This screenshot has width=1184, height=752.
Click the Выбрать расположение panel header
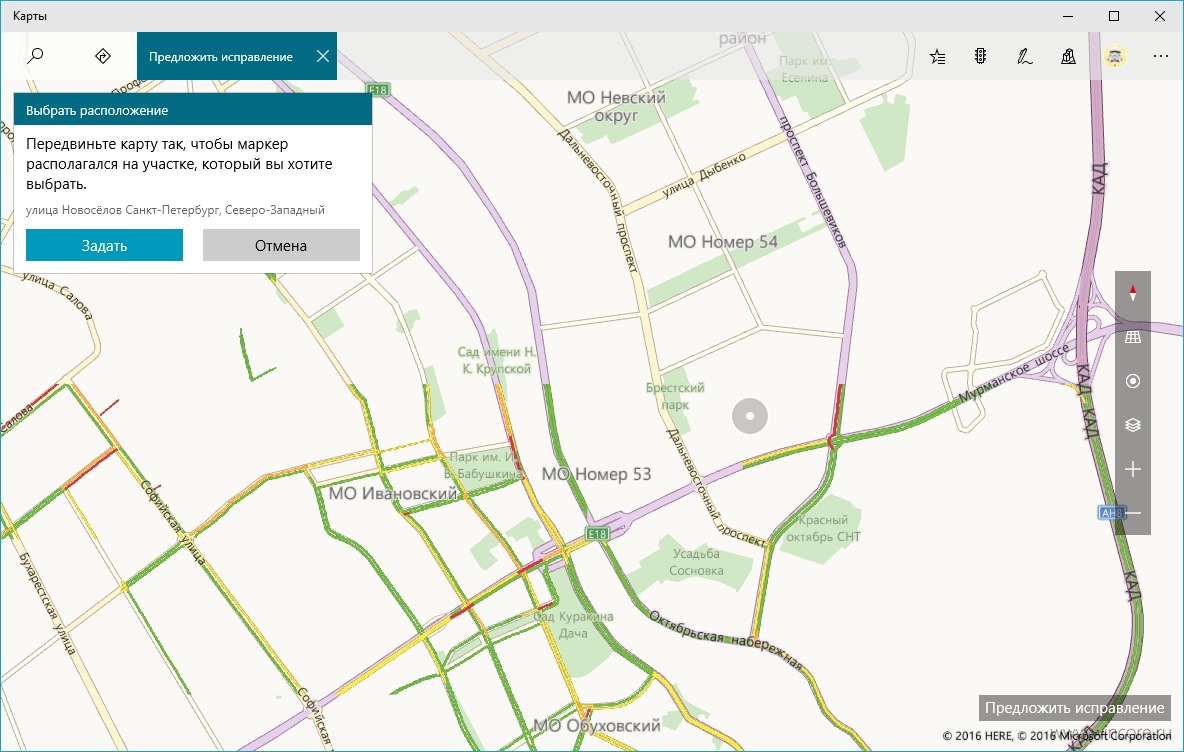point(193,110)
